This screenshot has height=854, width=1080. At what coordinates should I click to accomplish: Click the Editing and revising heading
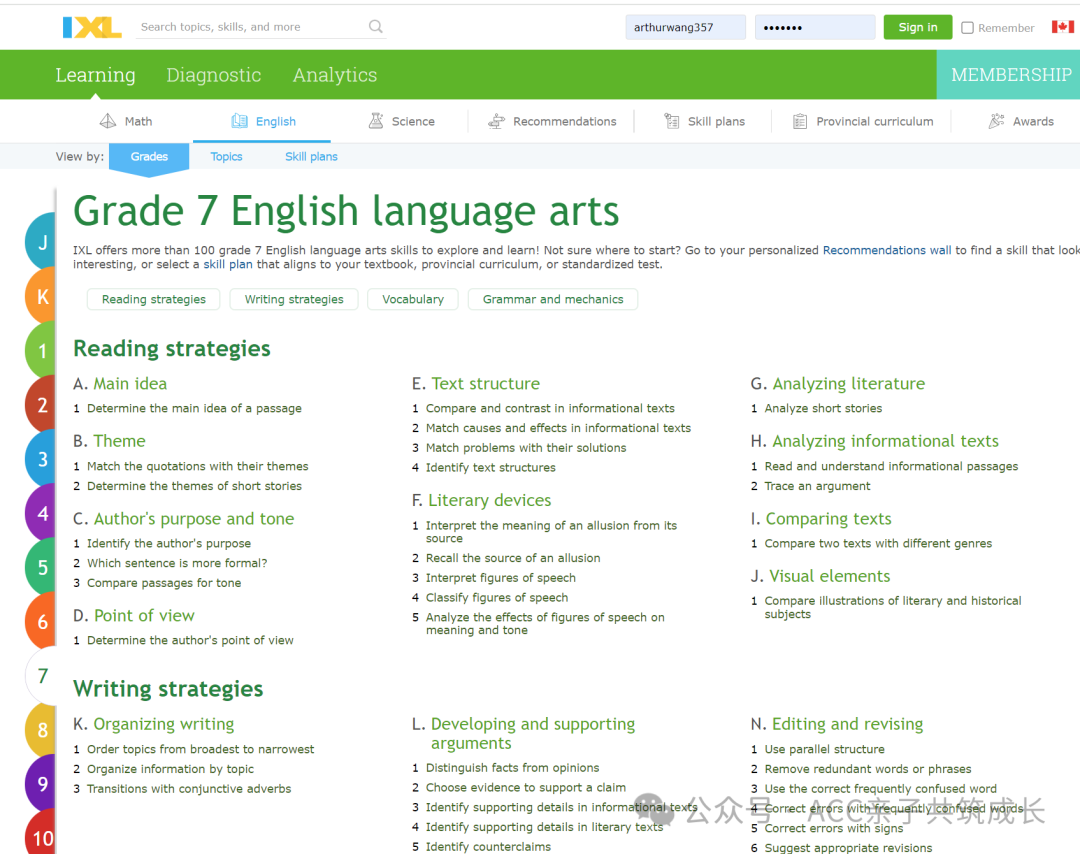pos(847,724)
